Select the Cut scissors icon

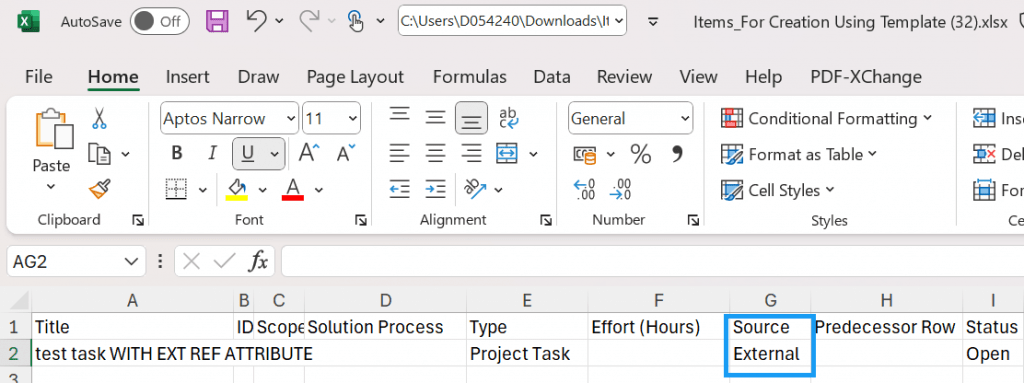click(99, 118)
